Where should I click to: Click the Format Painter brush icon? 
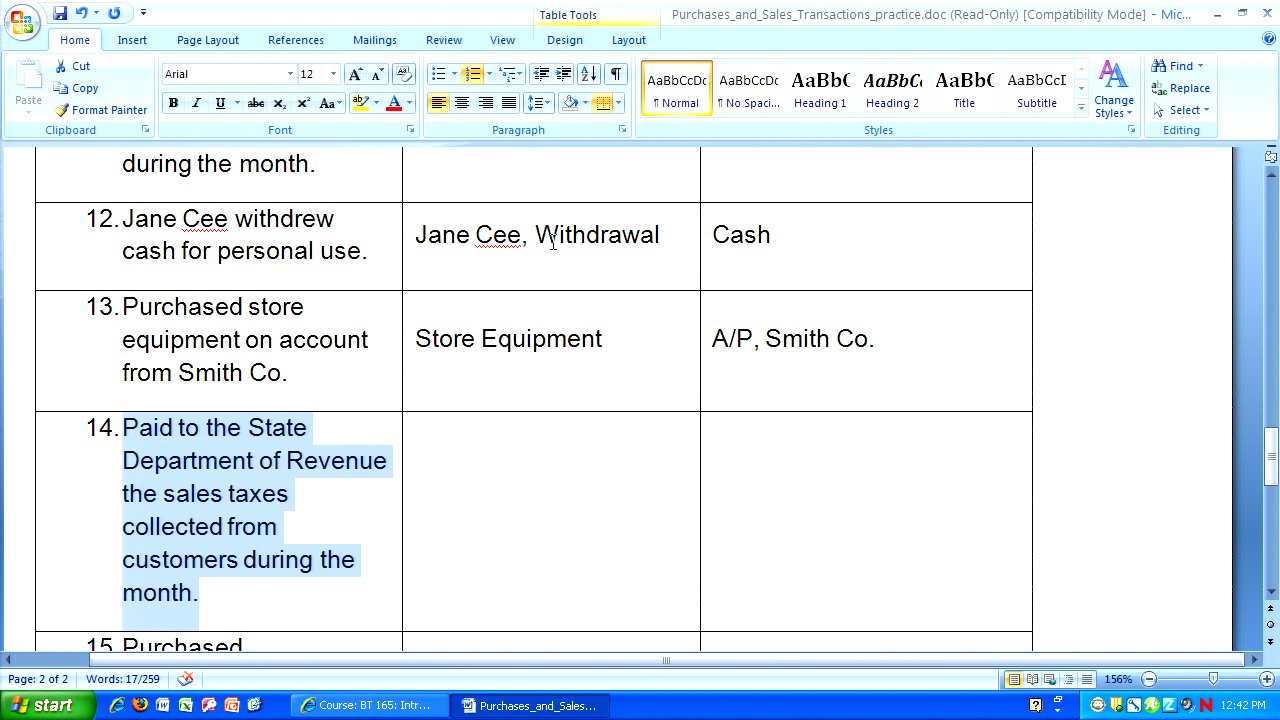coord(62,110)
